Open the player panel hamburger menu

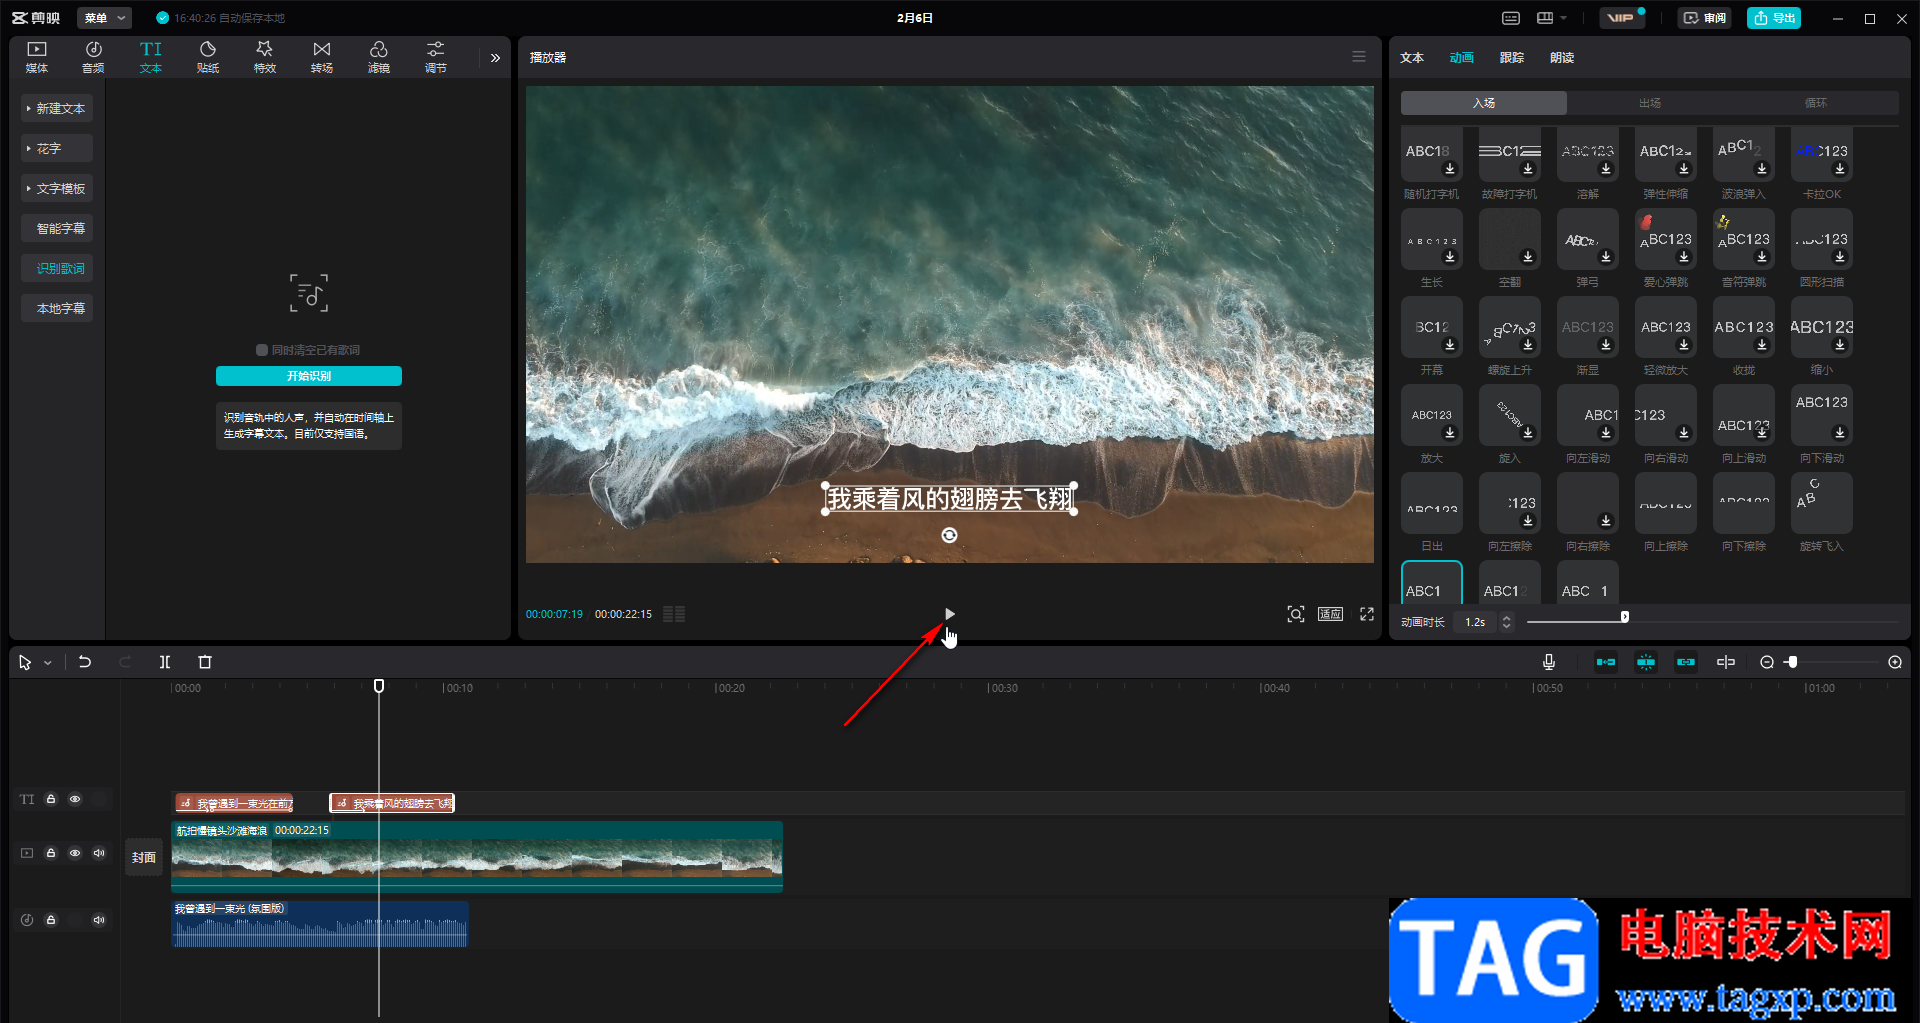point(1359,57)
